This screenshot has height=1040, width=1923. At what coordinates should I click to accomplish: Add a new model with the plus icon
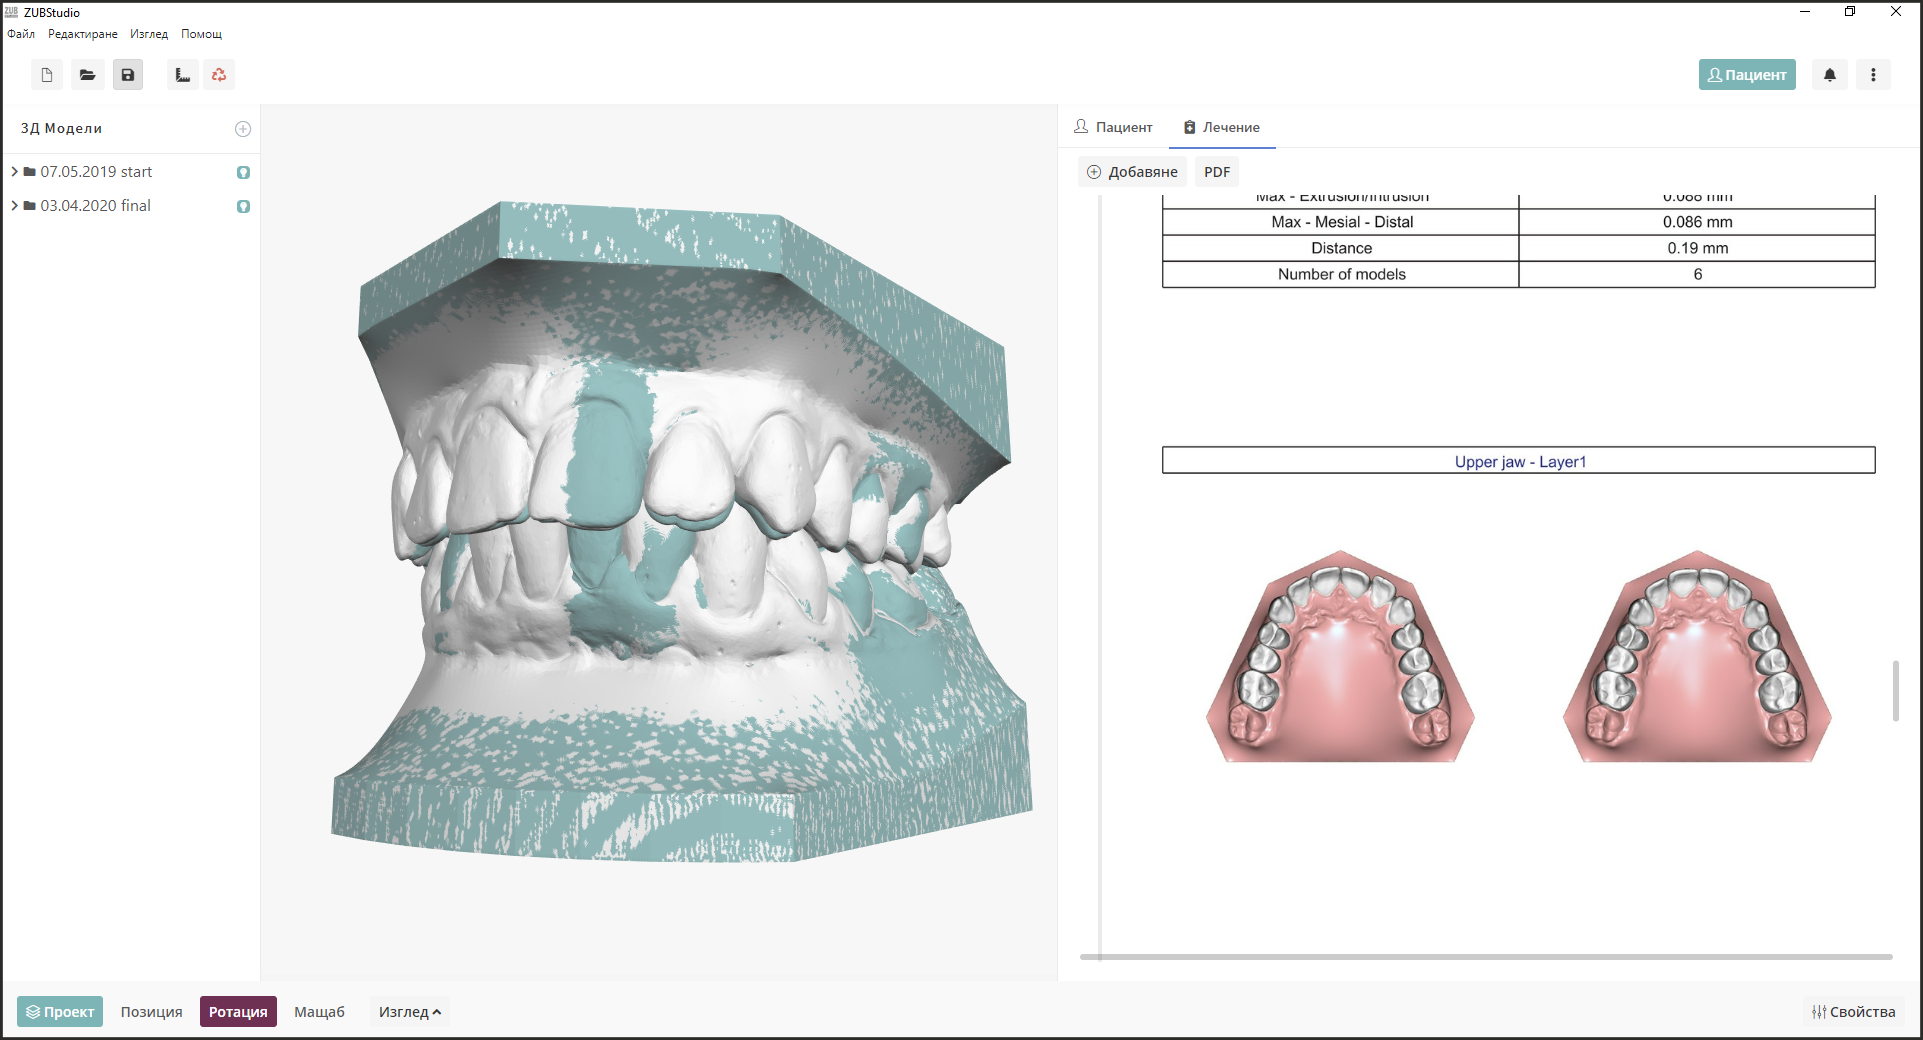243,128
